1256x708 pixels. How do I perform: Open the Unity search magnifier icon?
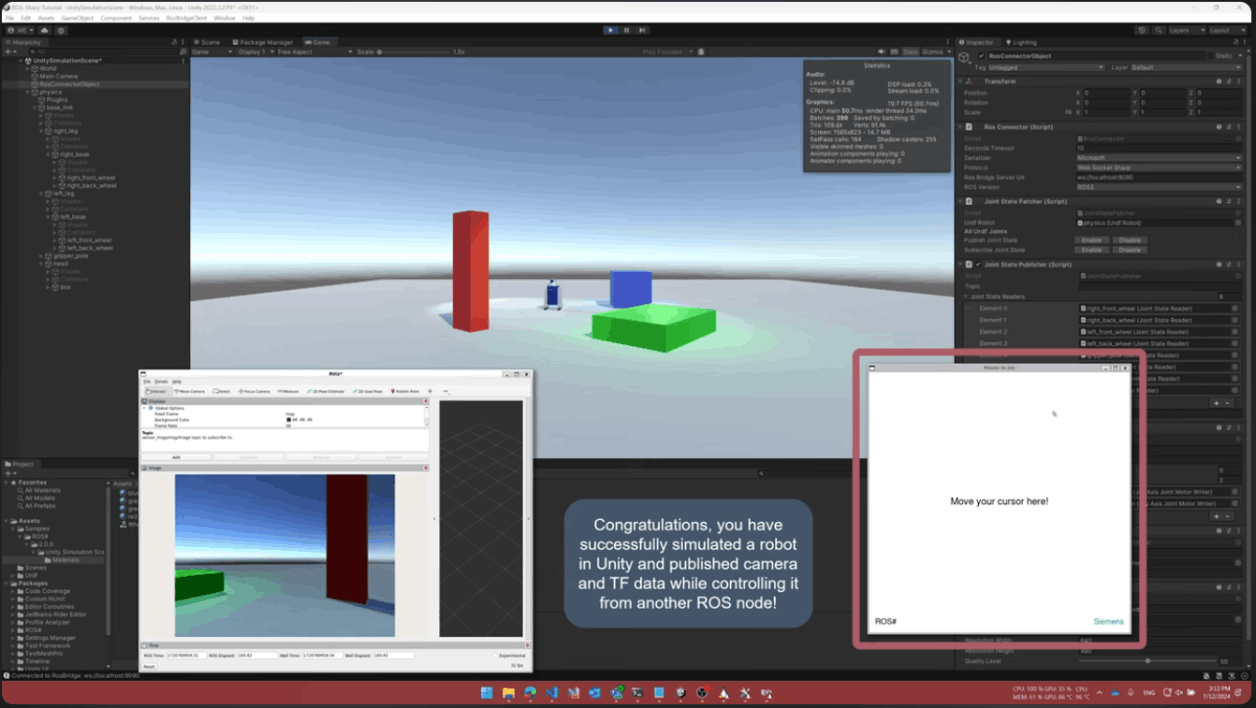[1157, 30]
